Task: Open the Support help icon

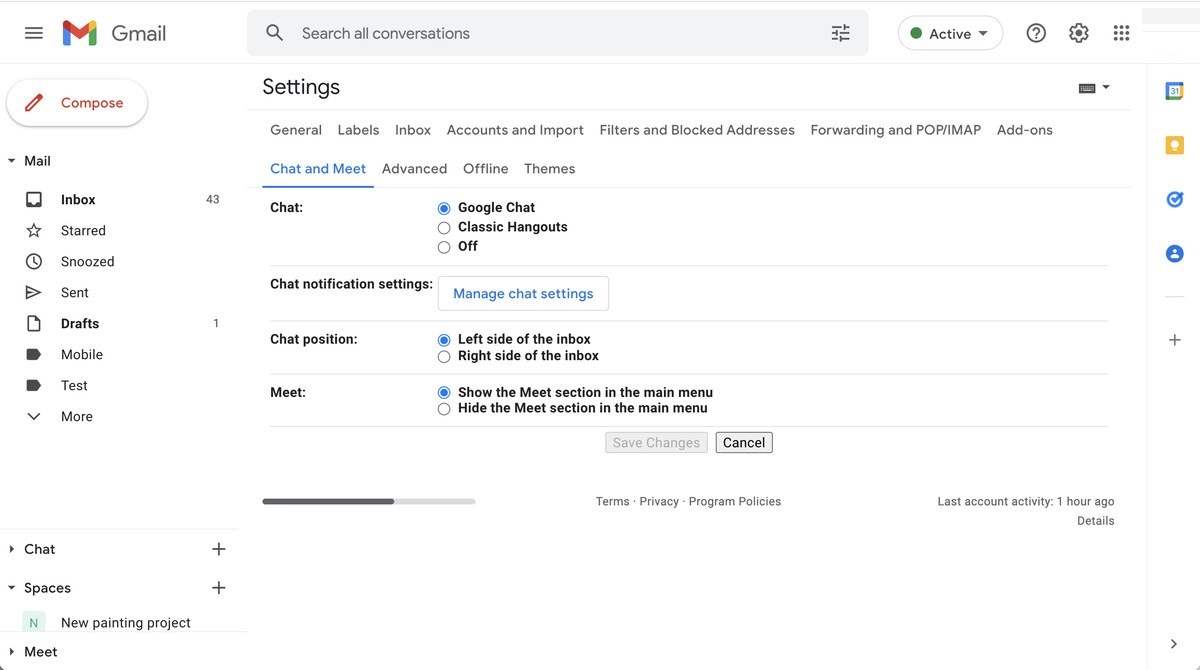Action: pyautogui.click(x=1036, y=33)
